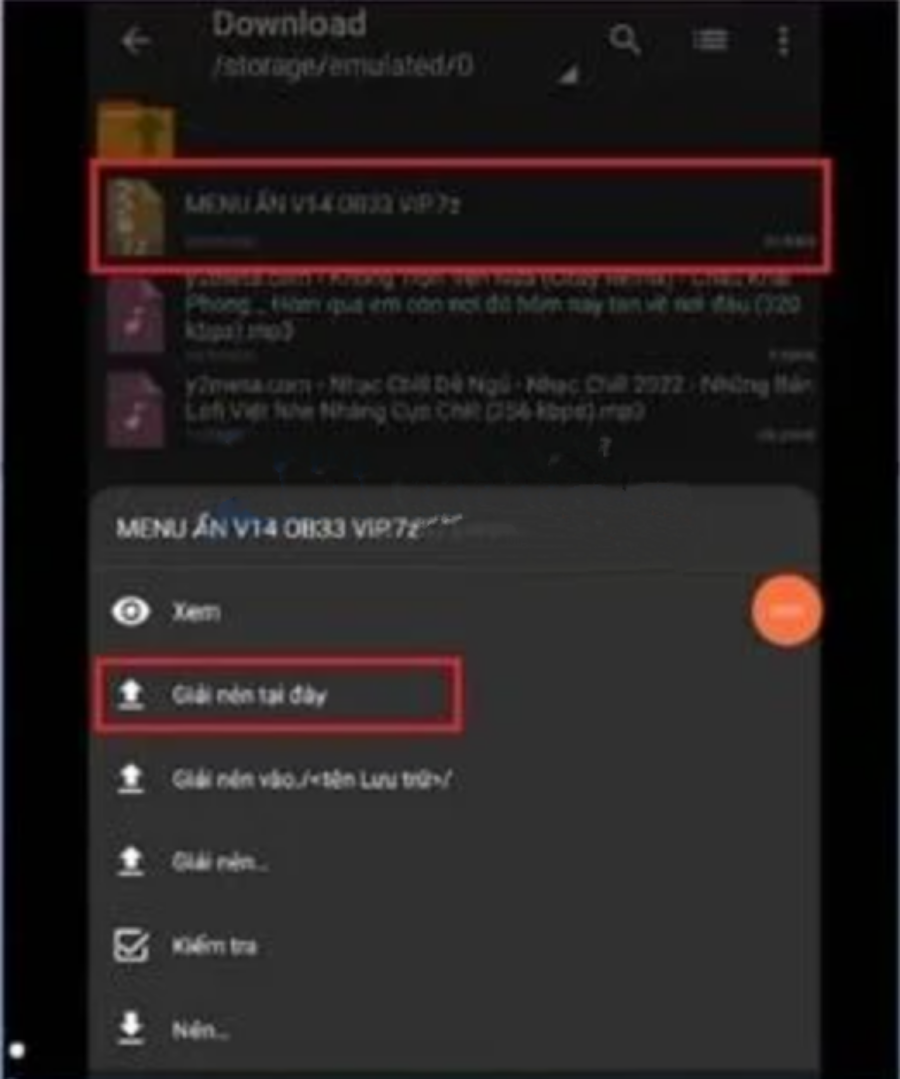The height and width of the screenshot is (1079, 900).
Task: Select the first y2mate mp3 music file icon
Action: [x=136, y=317]
